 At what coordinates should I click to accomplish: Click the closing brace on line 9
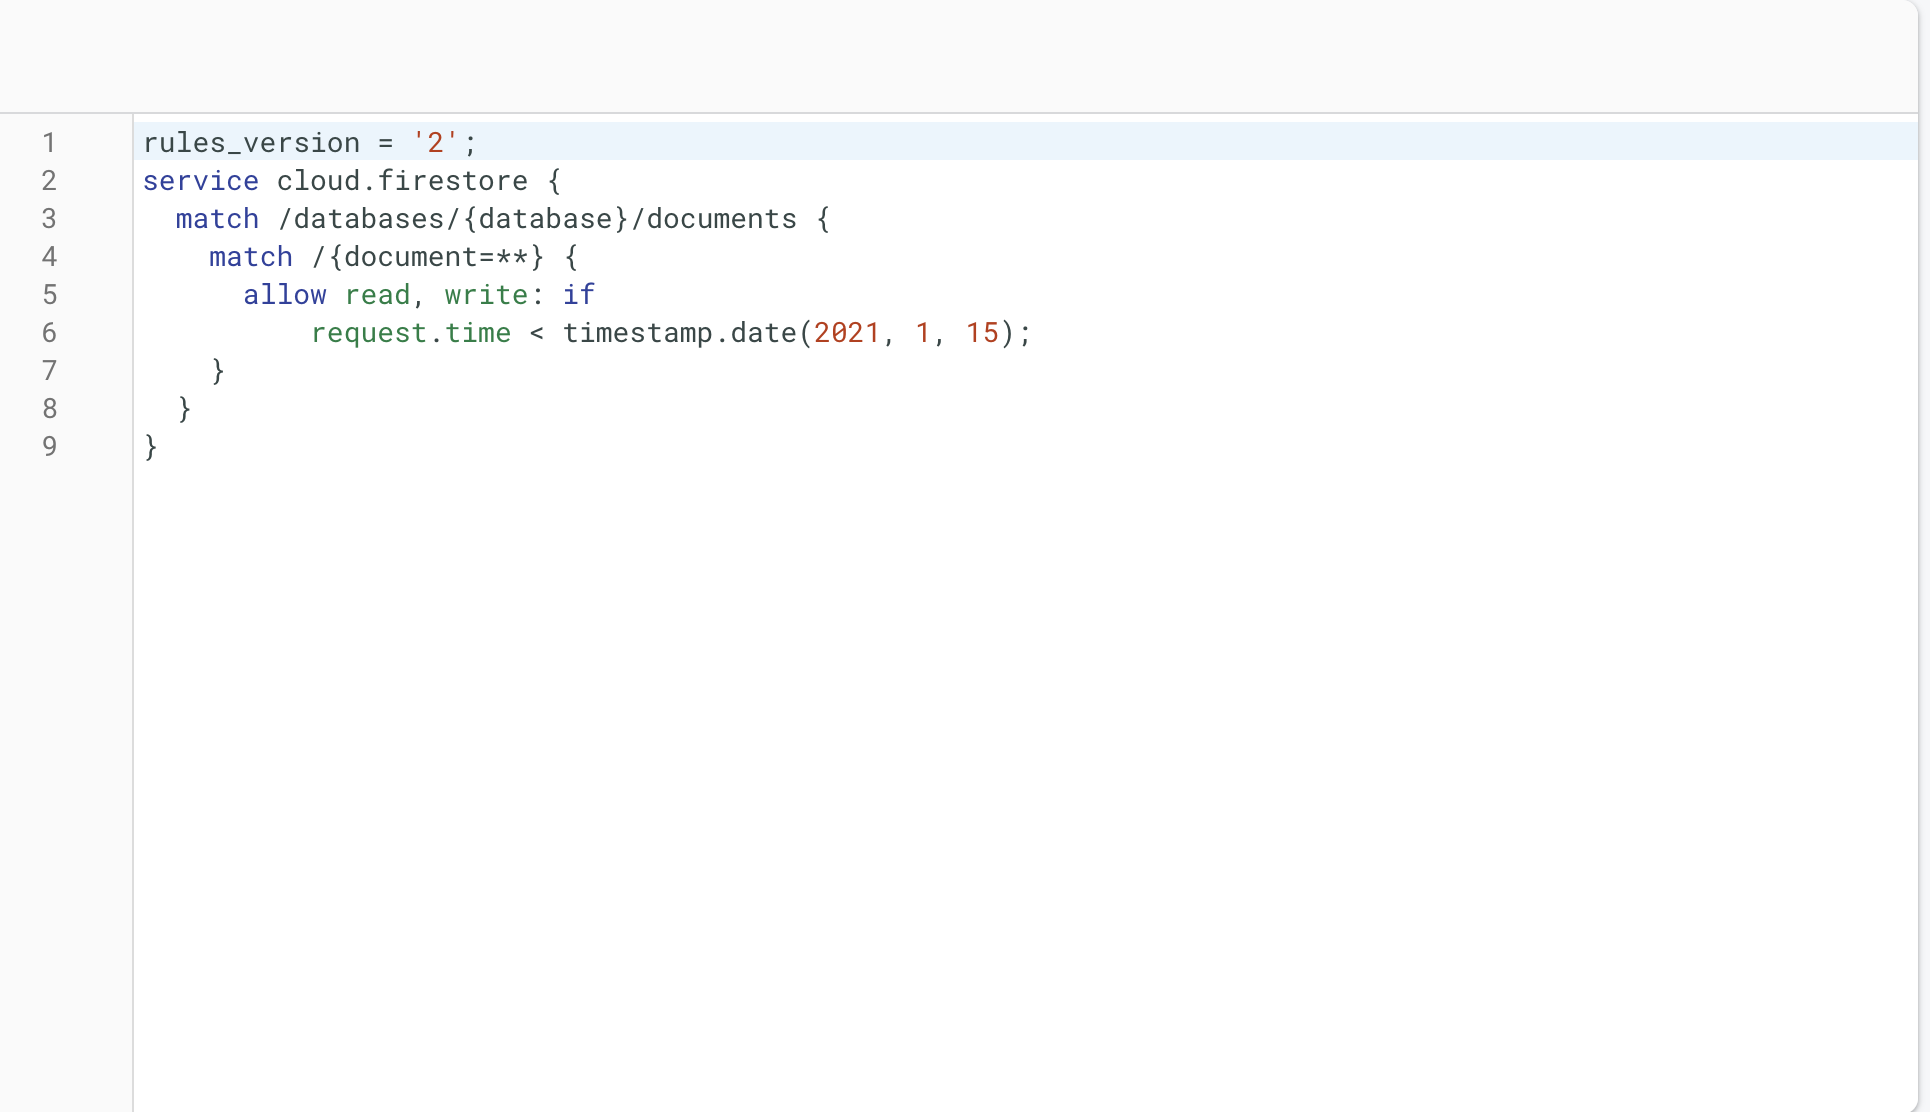[151, 447]
